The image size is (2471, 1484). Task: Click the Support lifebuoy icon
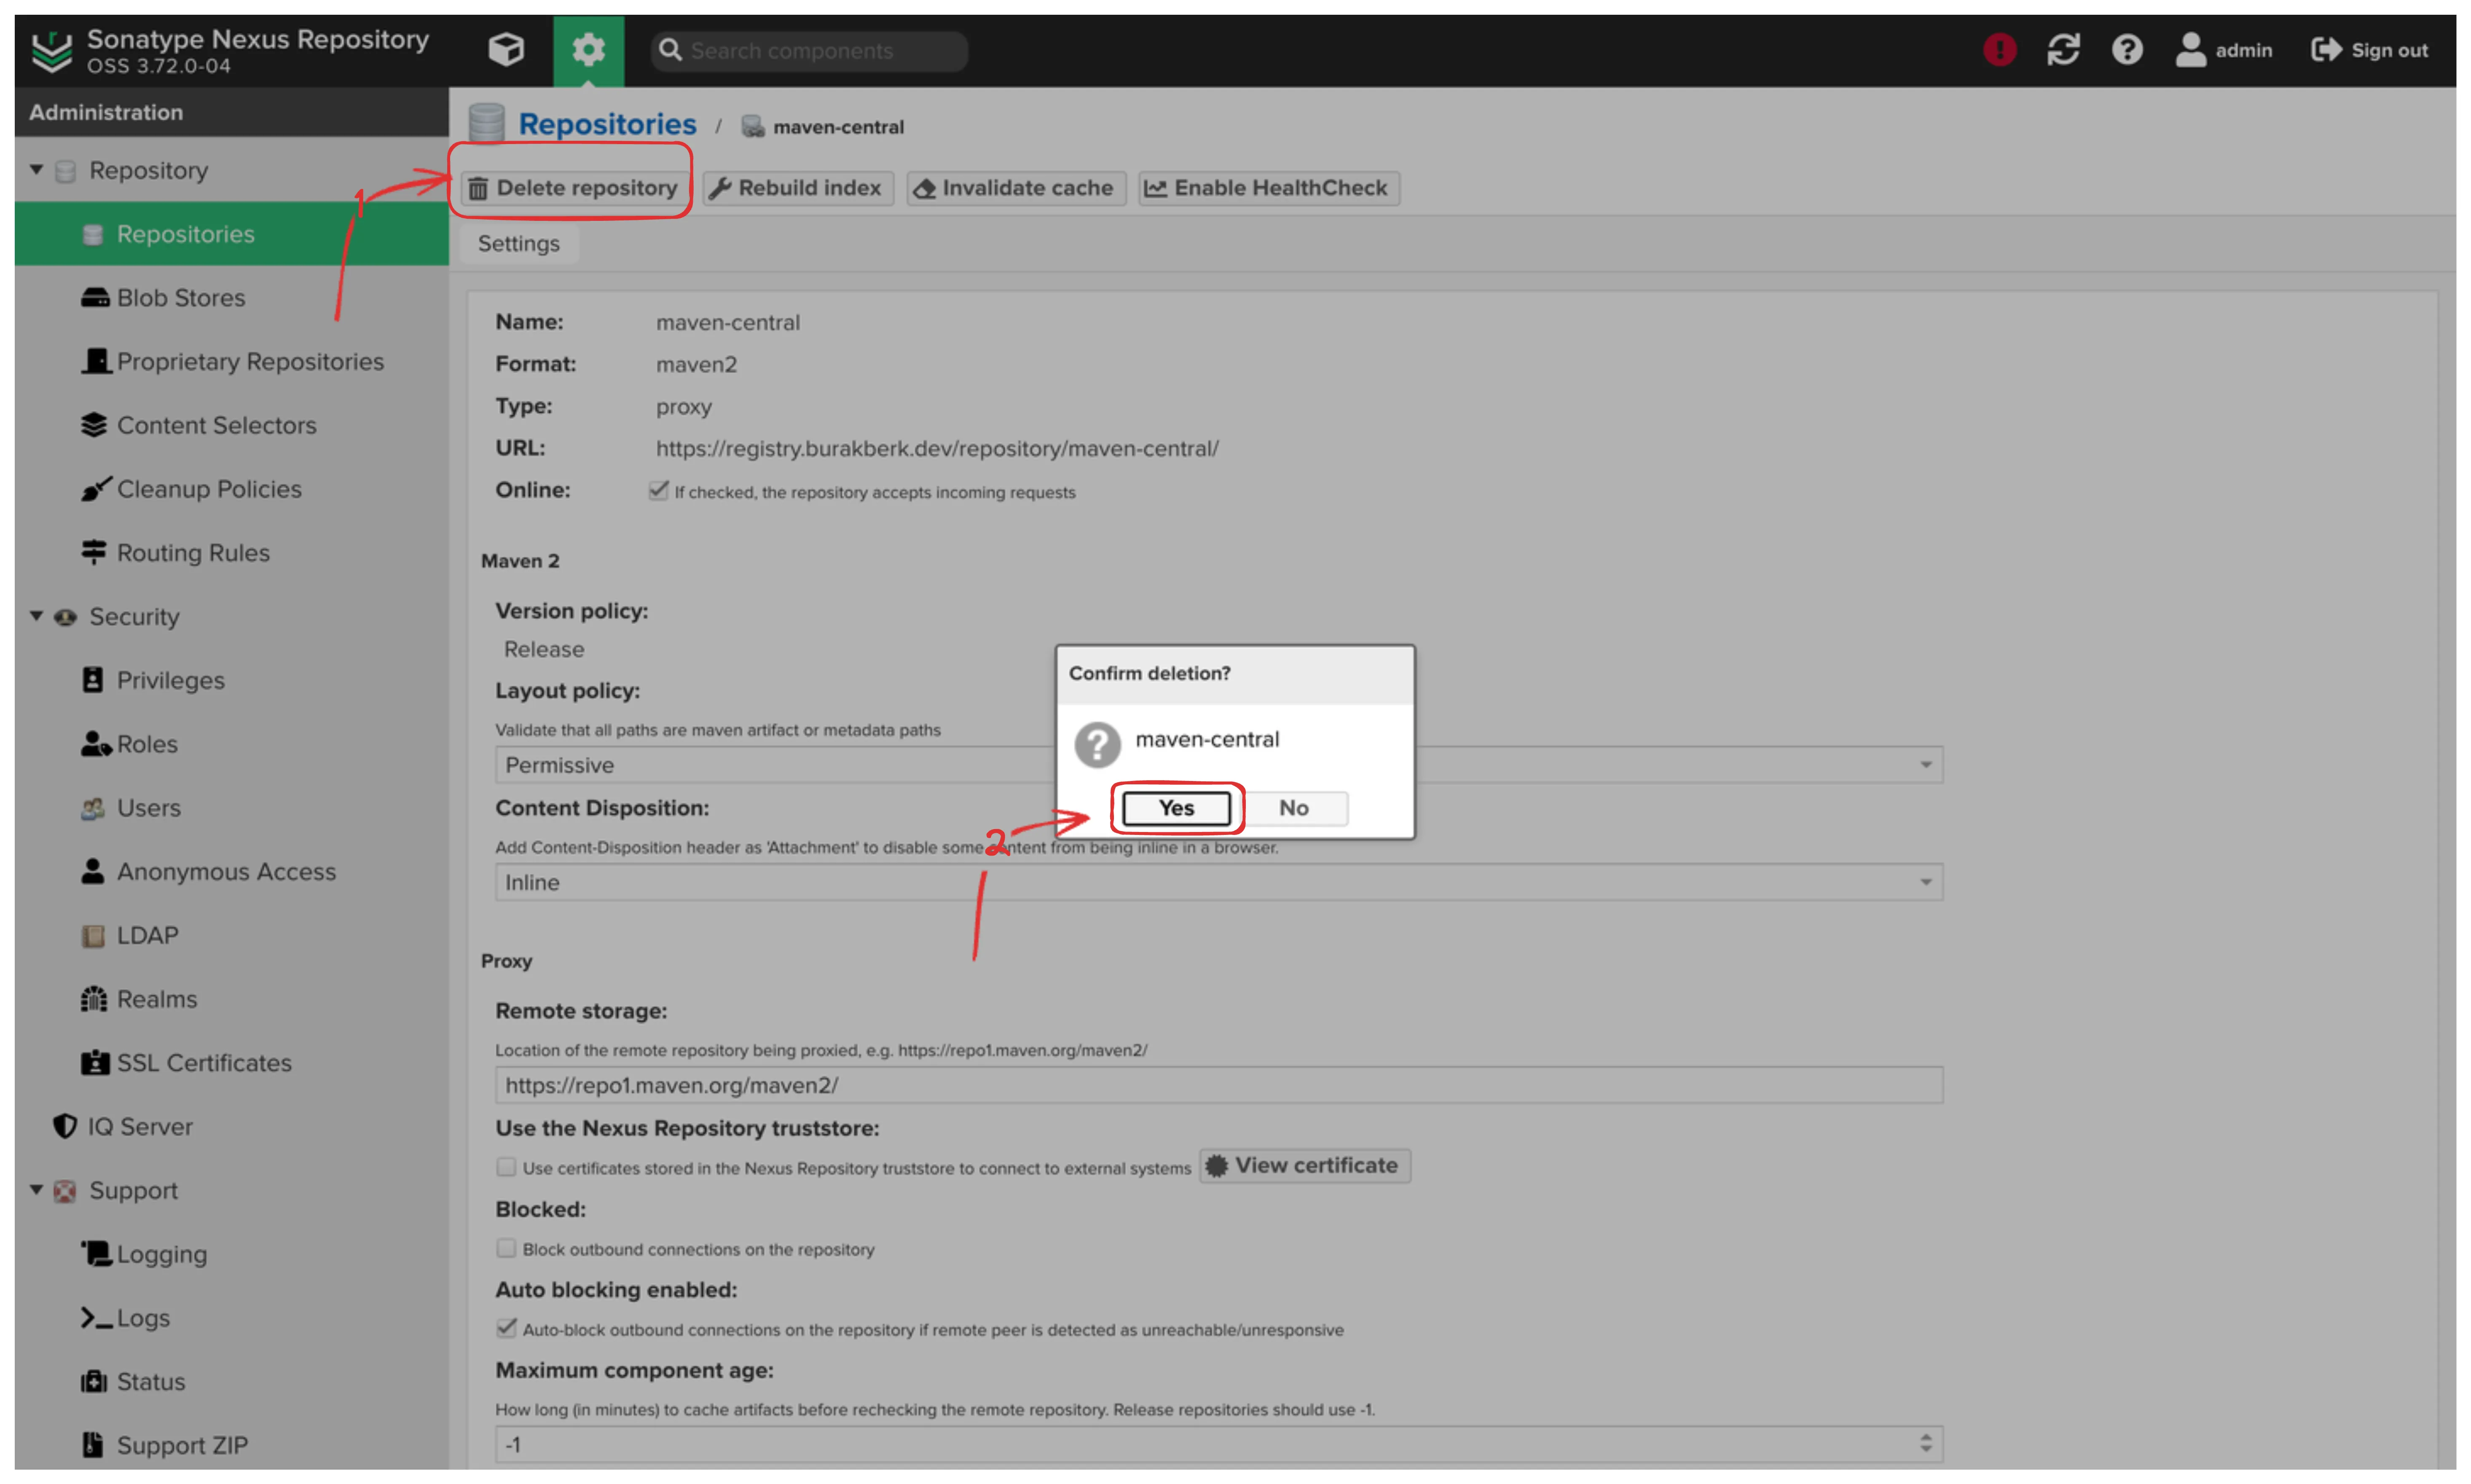click(x=65, y=1191)
